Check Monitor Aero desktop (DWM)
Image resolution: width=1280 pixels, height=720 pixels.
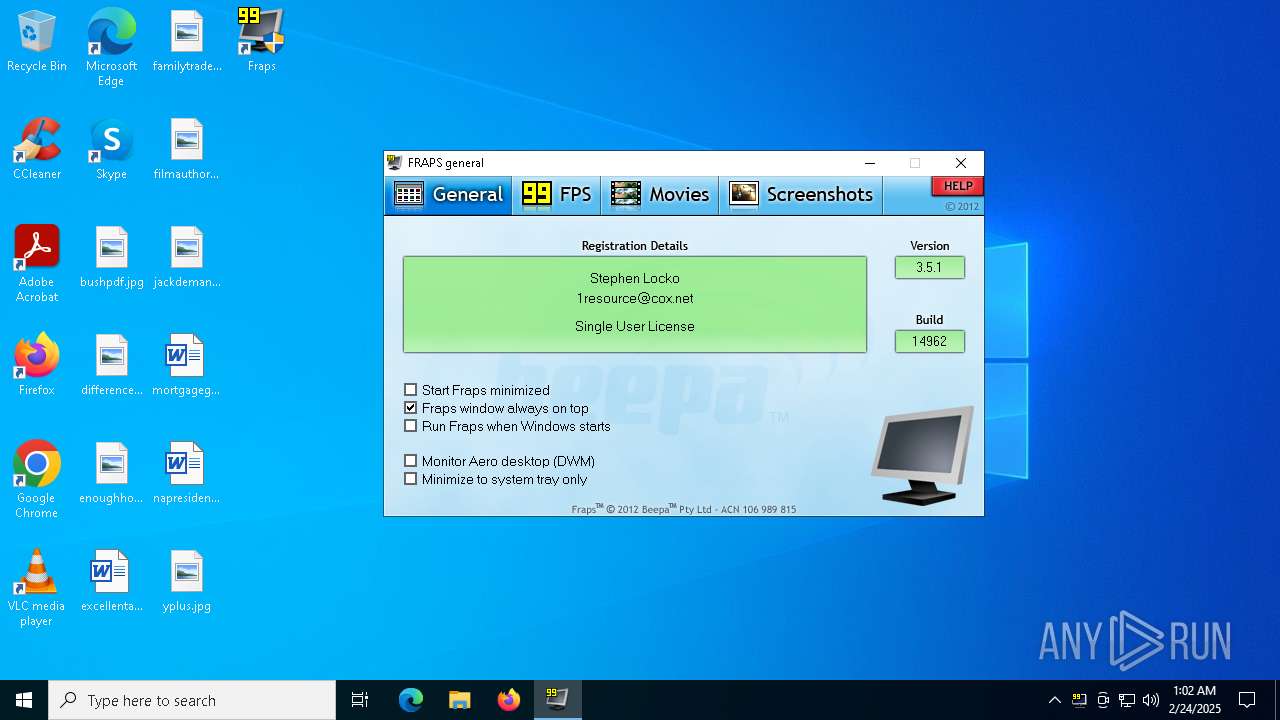point(410,461)
